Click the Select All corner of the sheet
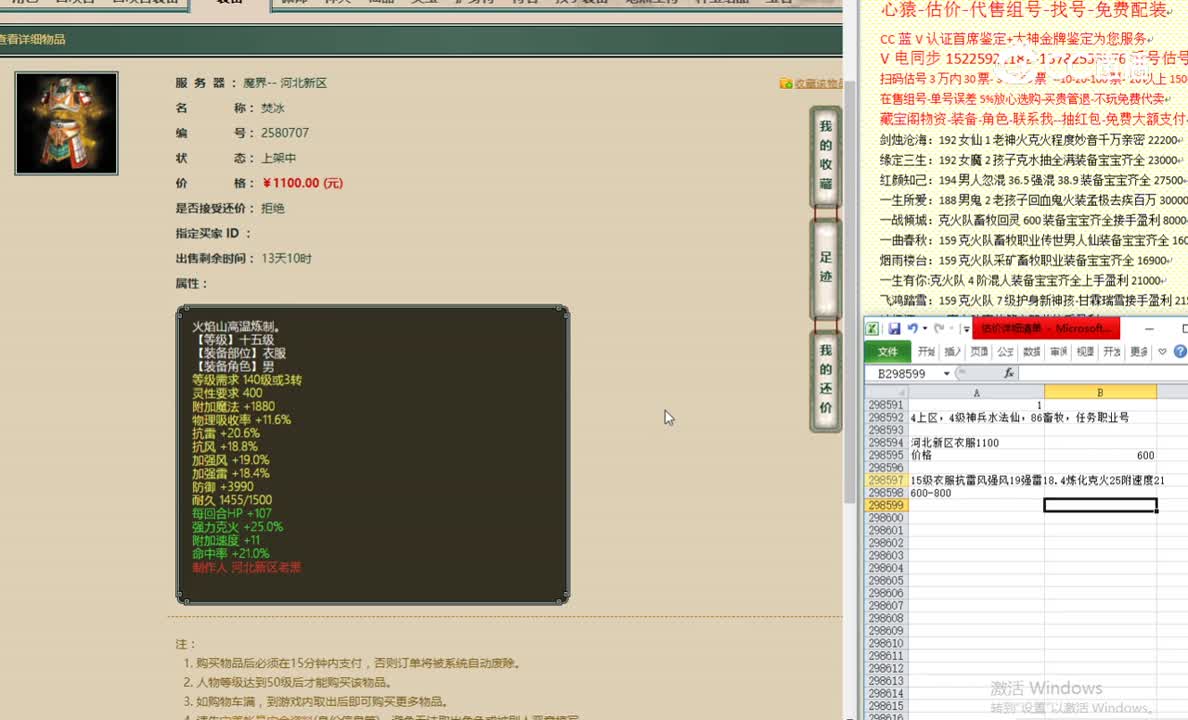This screenshot has width=1188, height=720. click(x=886, y=392)
